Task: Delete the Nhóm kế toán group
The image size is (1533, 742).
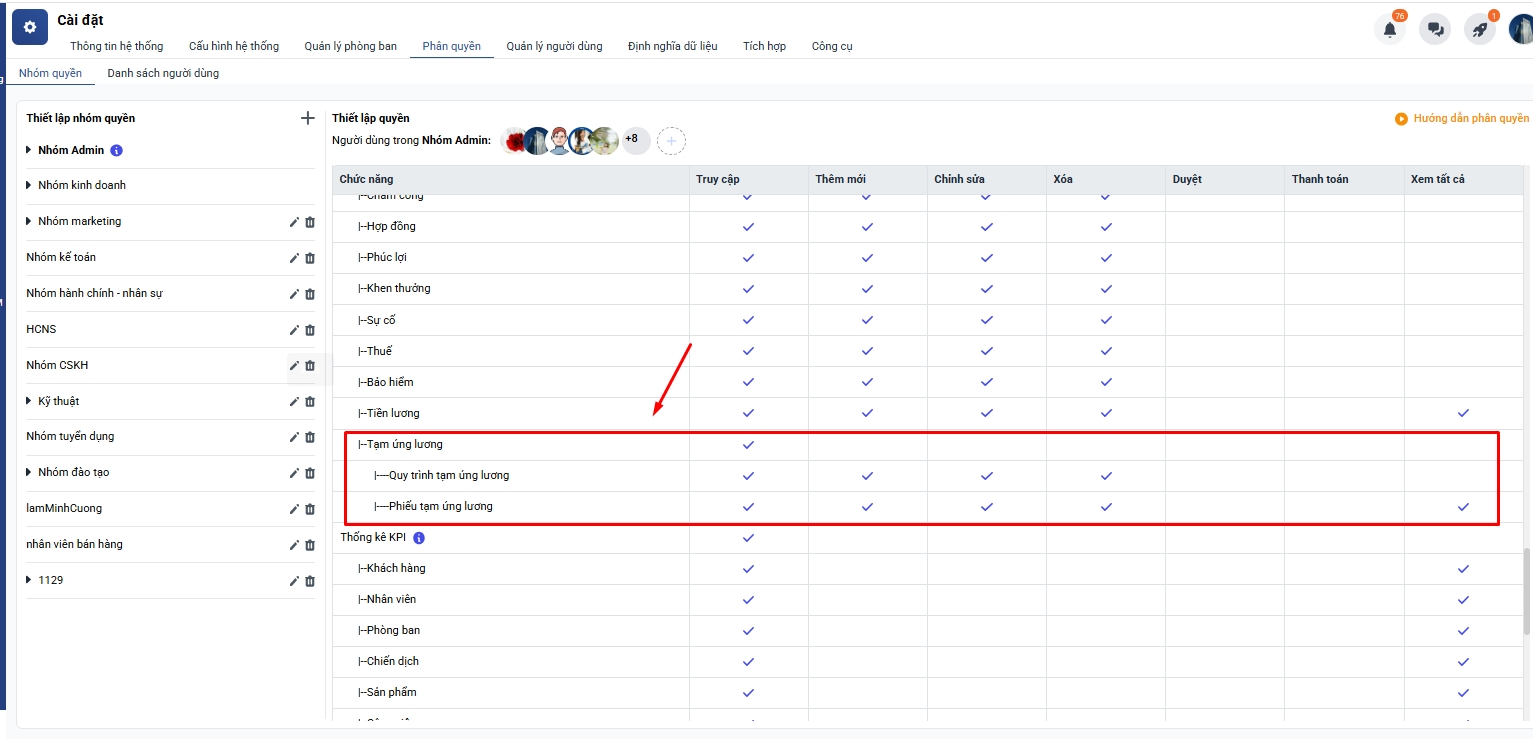Action: tap(310, 258)
